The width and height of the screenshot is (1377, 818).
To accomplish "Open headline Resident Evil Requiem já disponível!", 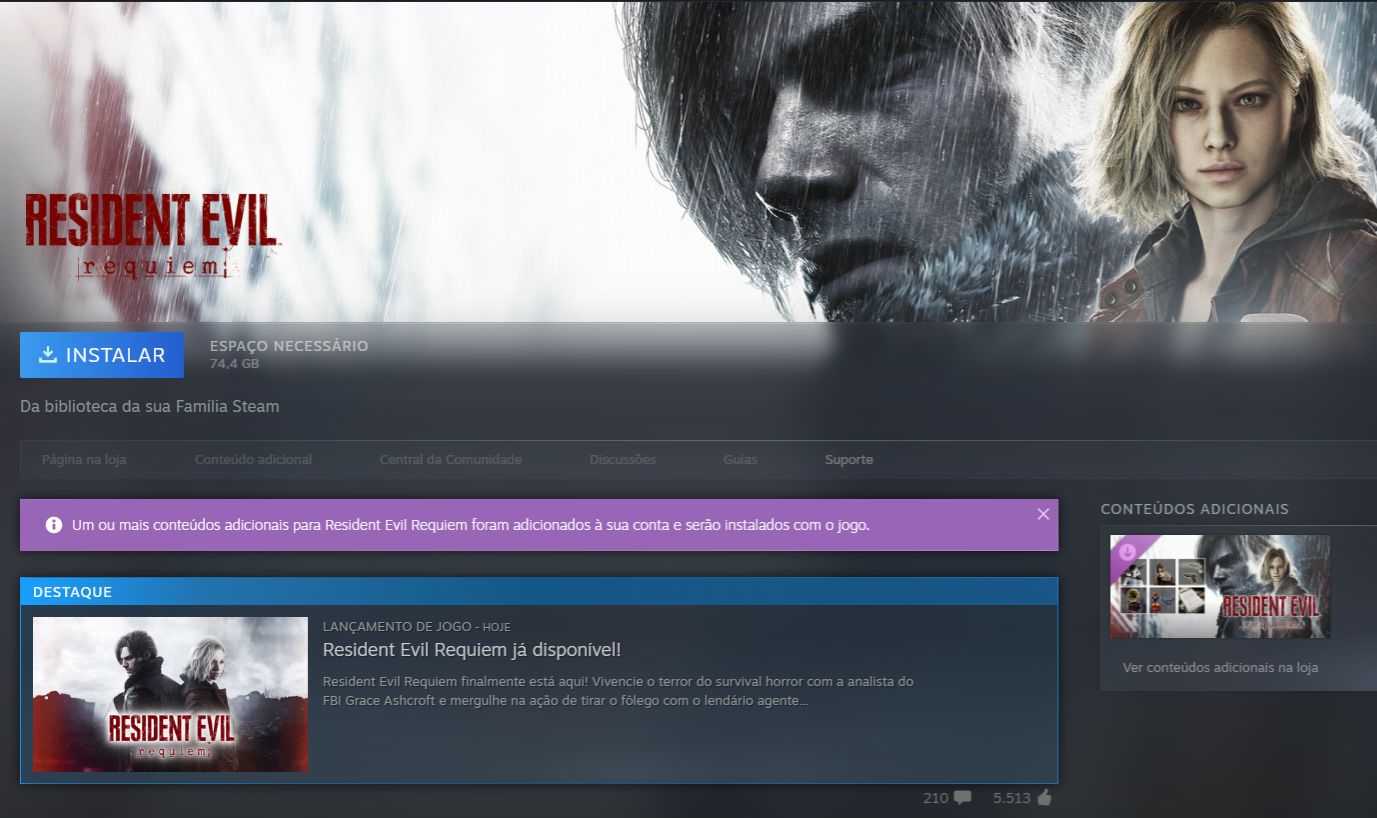I will tap(472, 650).
